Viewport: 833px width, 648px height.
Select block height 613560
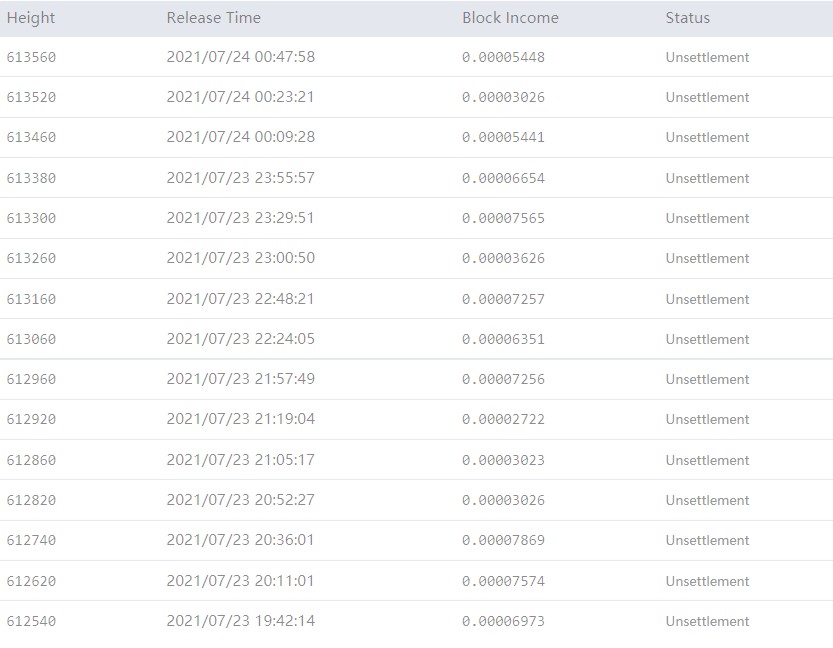coord(31,57)
